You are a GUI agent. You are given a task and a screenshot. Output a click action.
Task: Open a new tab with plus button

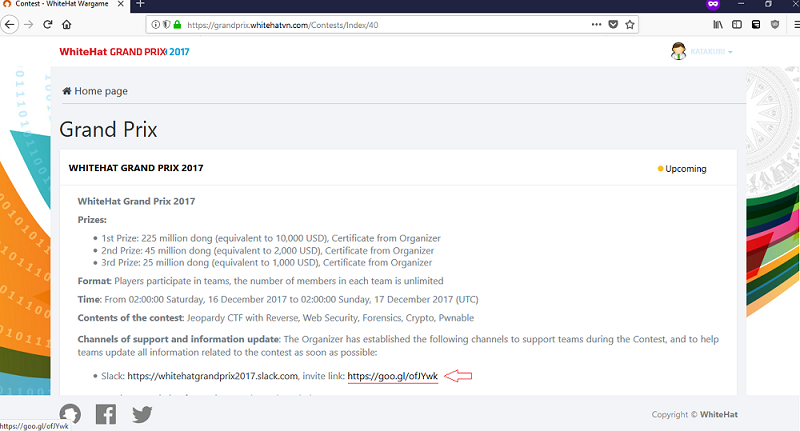(141, 5)
